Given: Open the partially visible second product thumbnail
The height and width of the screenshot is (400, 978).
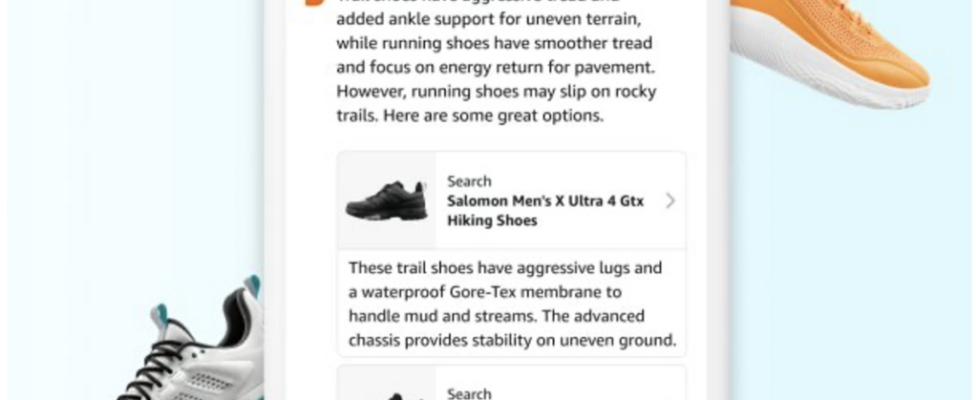Looking at the screenshot, I should click(x=387, y=395).
